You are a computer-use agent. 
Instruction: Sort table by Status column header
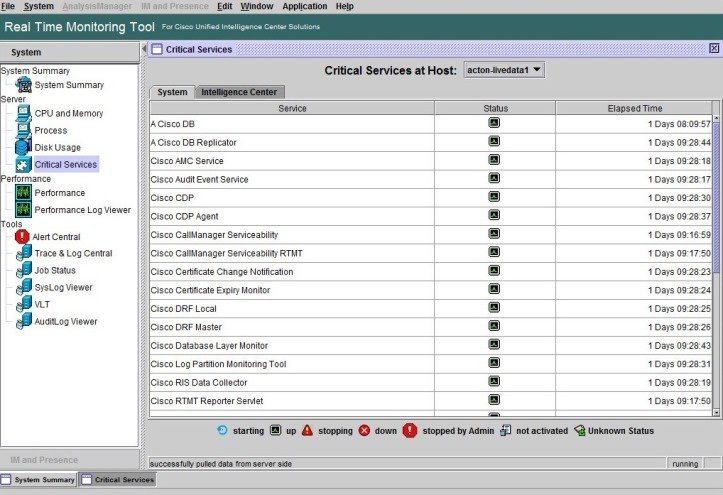pyautogui.click(x=495, y=108)
